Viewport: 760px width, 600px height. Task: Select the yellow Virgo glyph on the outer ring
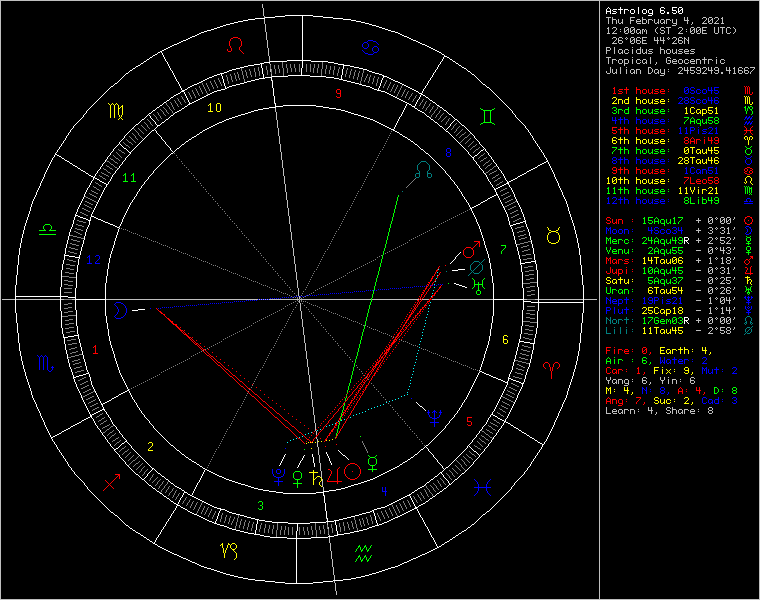(116, 111)
